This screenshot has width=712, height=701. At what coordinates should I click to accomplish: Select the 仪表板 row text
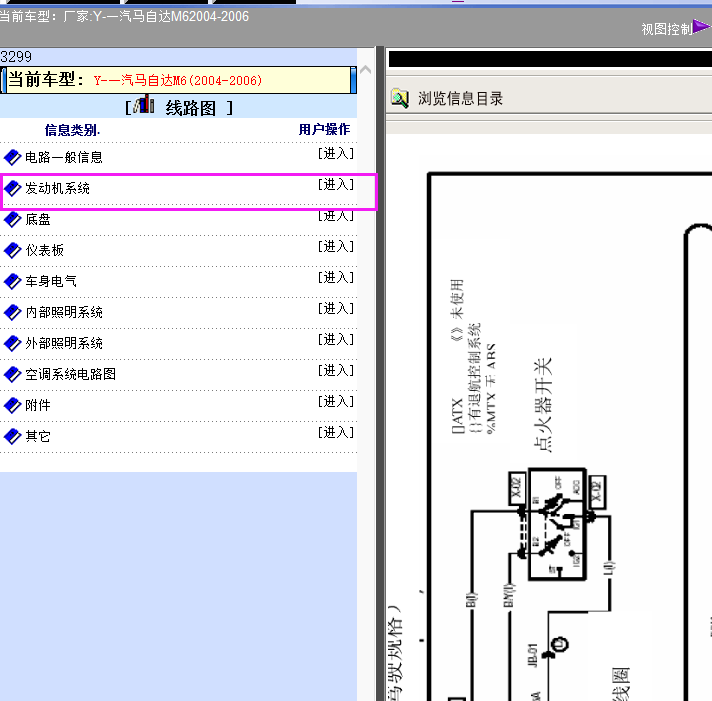click(x=44, y=251)
